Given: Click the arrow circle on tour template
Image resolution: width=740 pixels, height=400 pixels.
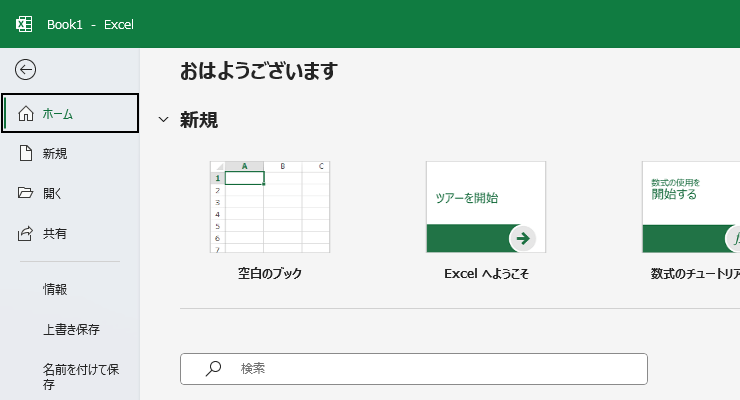Looking at the screenshot, I should click(522, 238).
